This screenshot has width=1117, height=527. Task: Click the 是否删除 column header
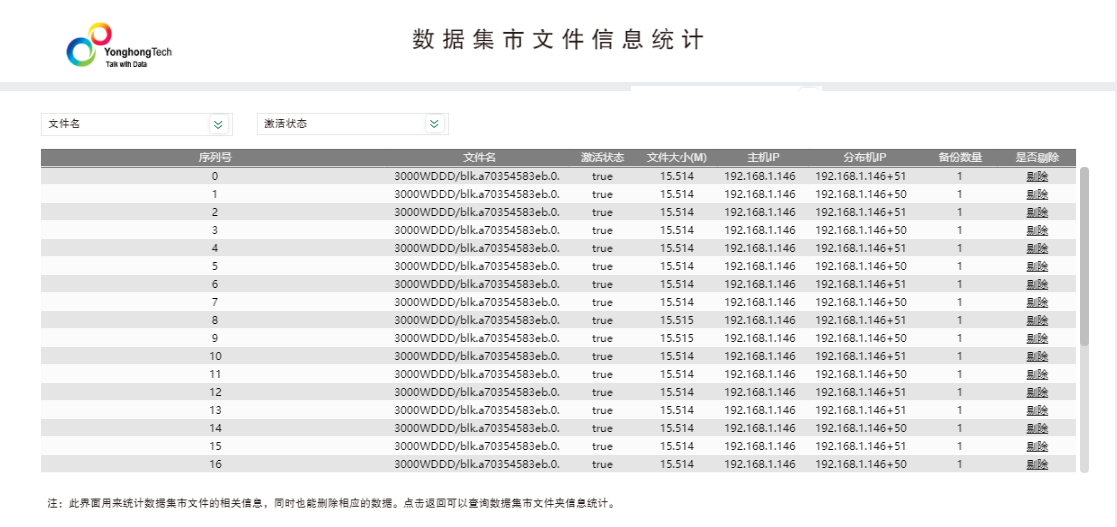(x=1037, y=157)
